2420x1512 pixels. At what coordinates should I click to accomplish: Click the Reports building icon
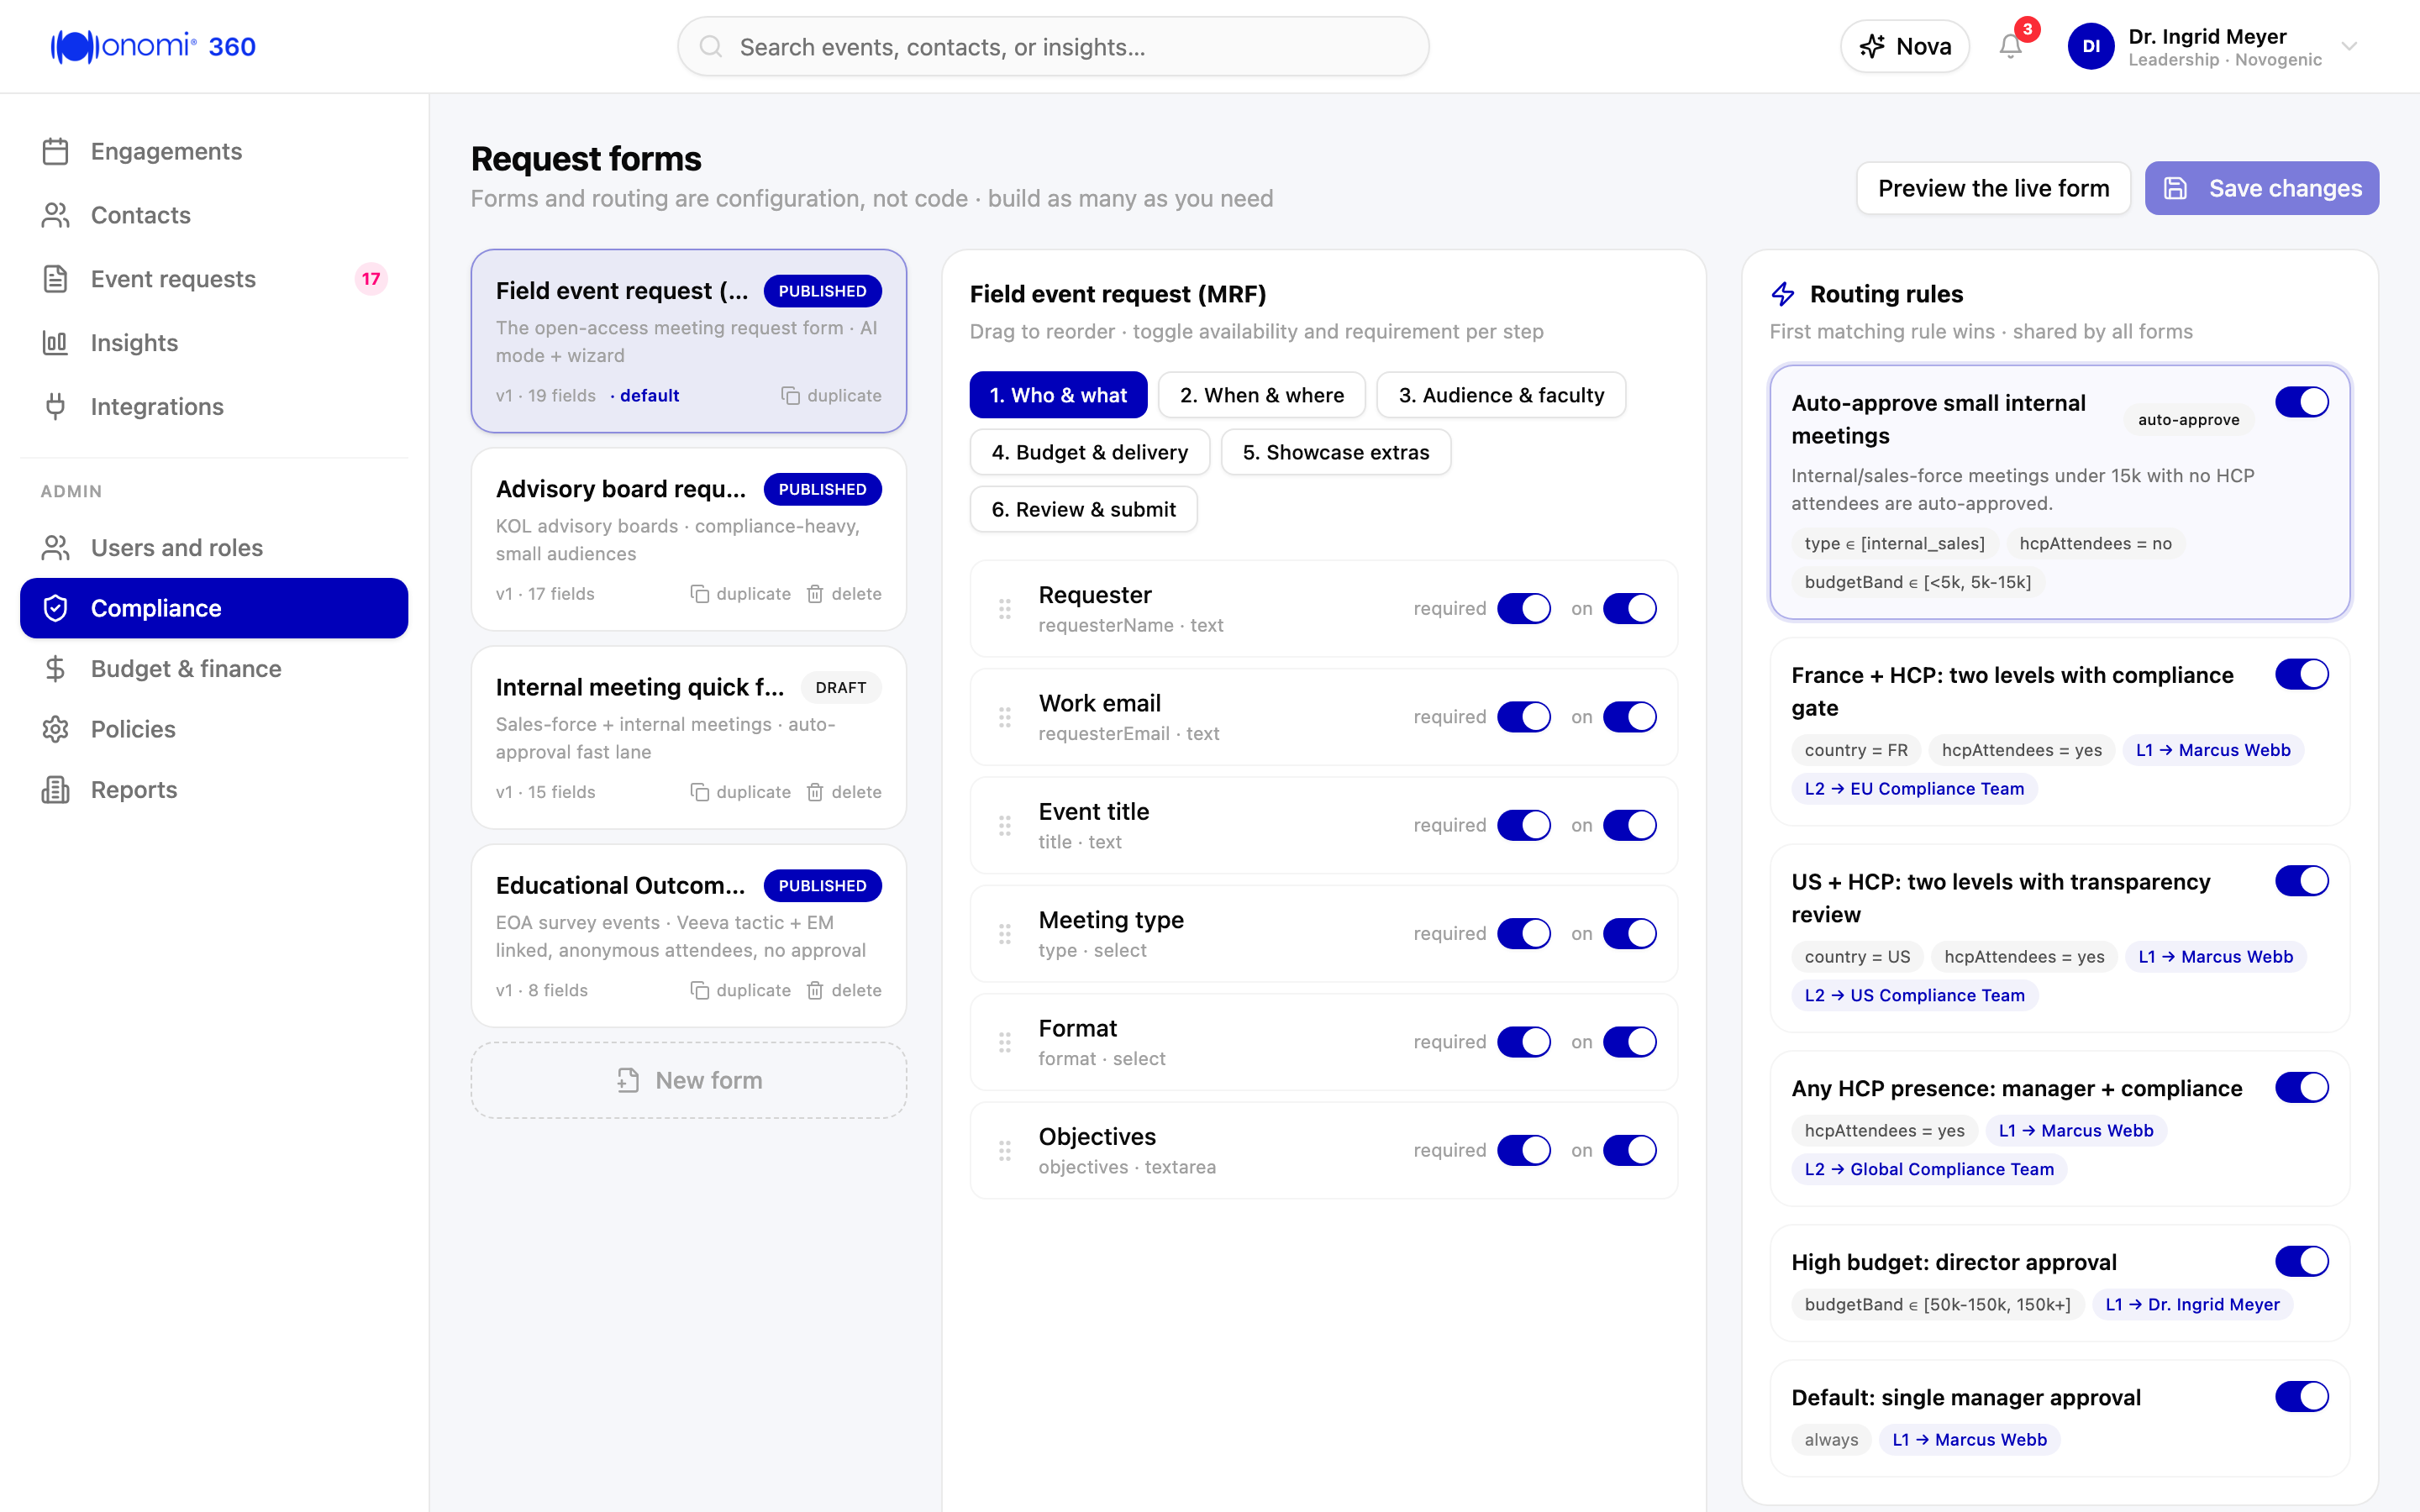[x=56, y=790]
